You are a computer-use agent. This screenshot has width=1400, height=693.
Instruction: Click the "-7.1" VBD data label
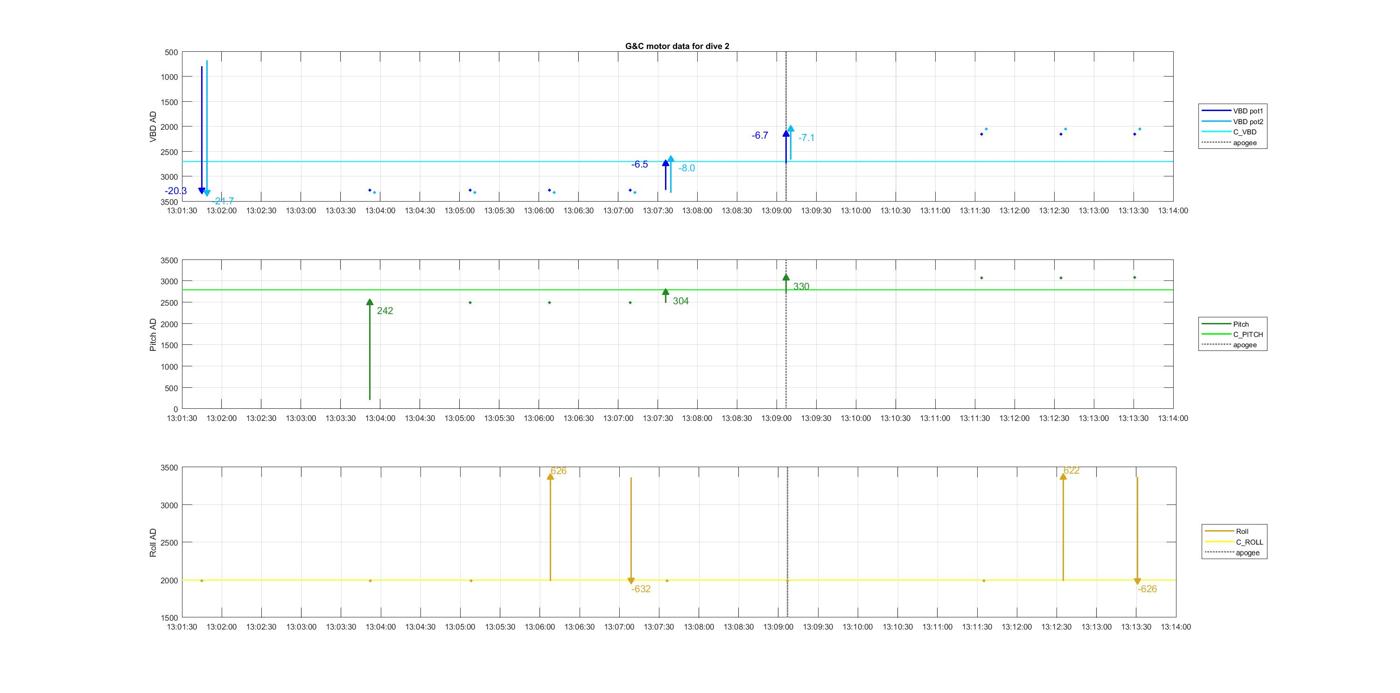tap(806, 138)
